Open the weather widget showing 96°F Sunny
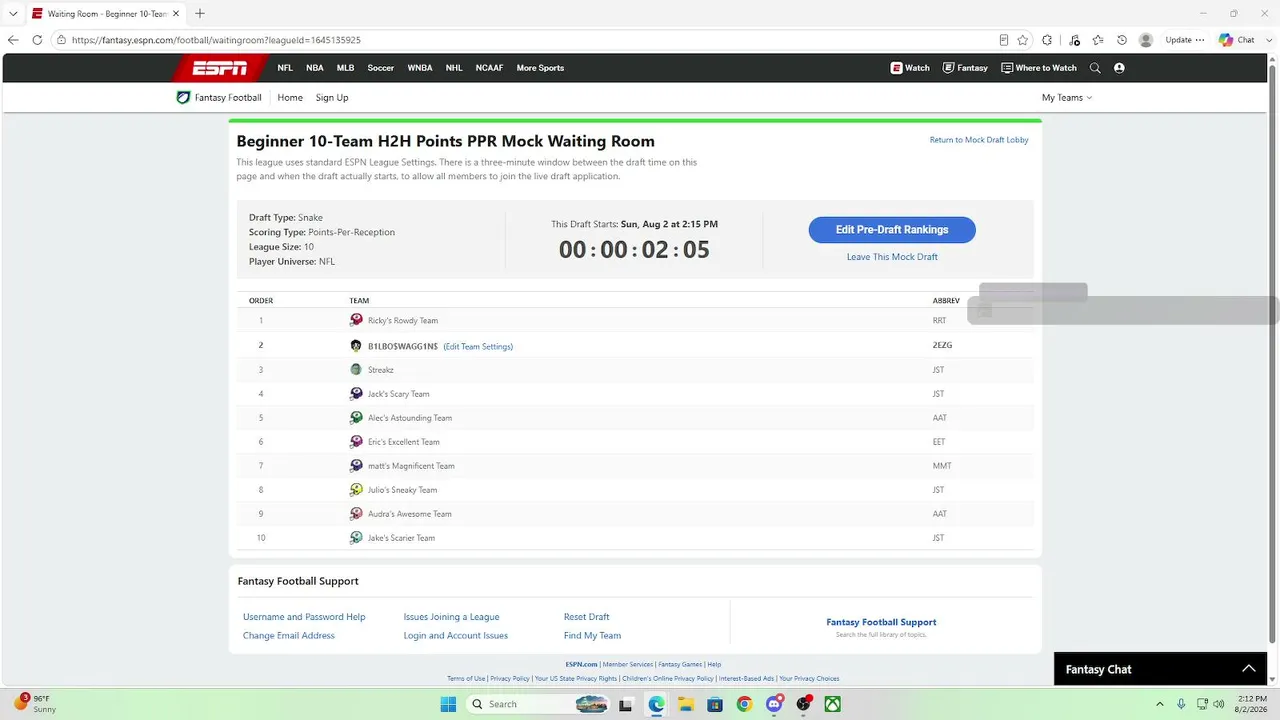This screenshot has height=720, width=1280. (x=35, y=704)
